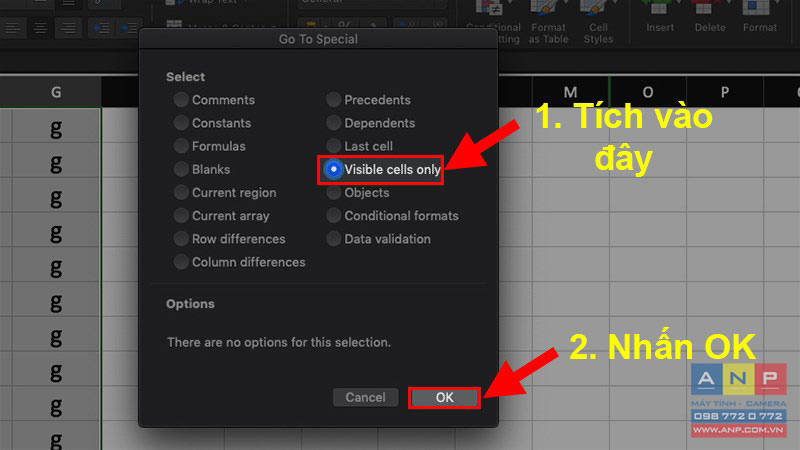800x450 pixels.
Task: Select column P header
Action: [724, 92]
